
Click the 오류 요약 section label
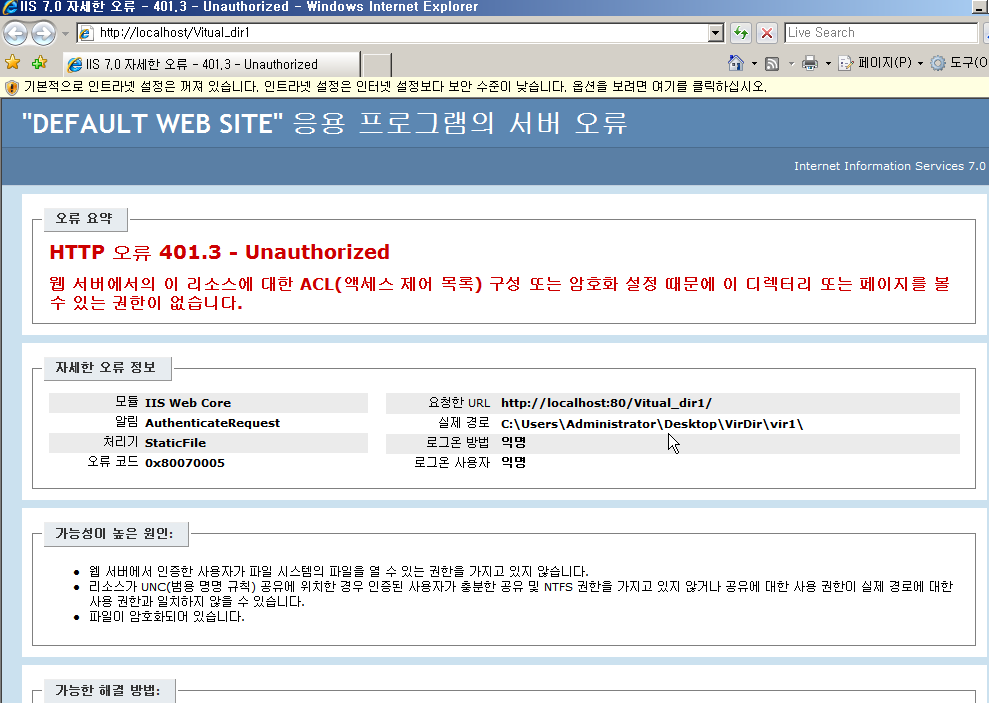(x=84, y=219)
